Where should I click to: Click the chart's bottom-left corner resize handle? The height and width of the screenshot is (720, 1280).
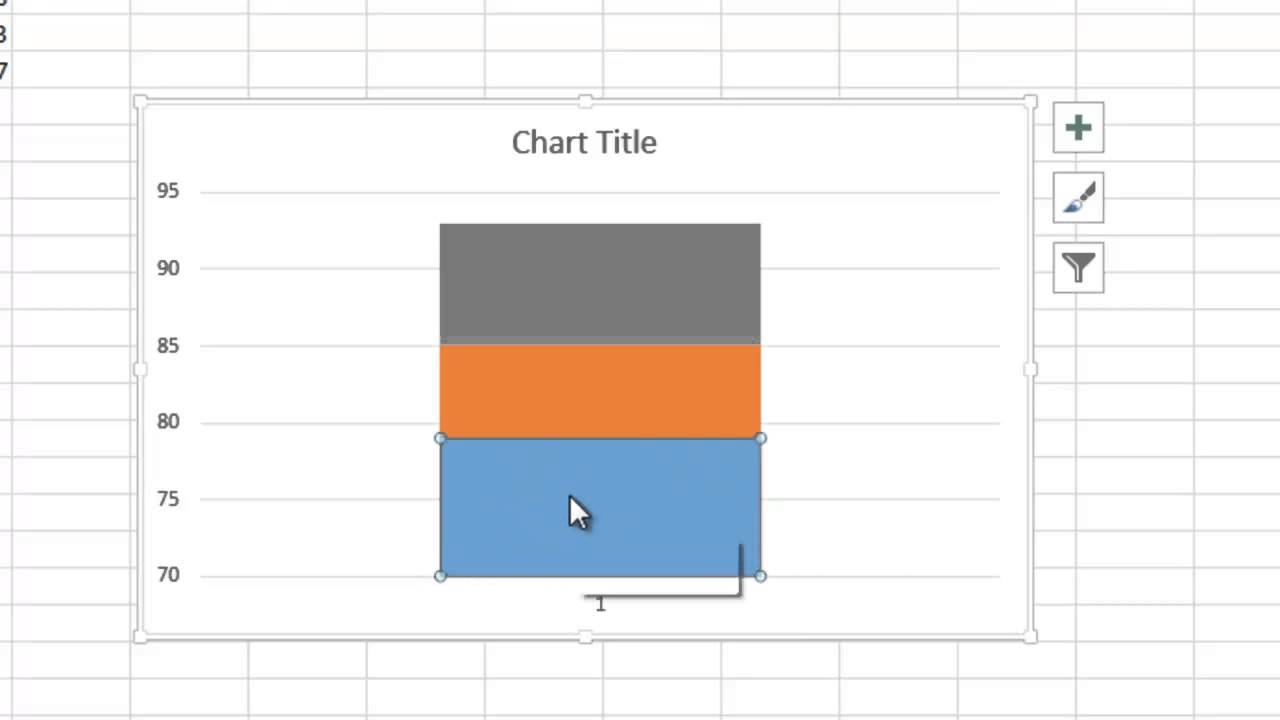140,636
